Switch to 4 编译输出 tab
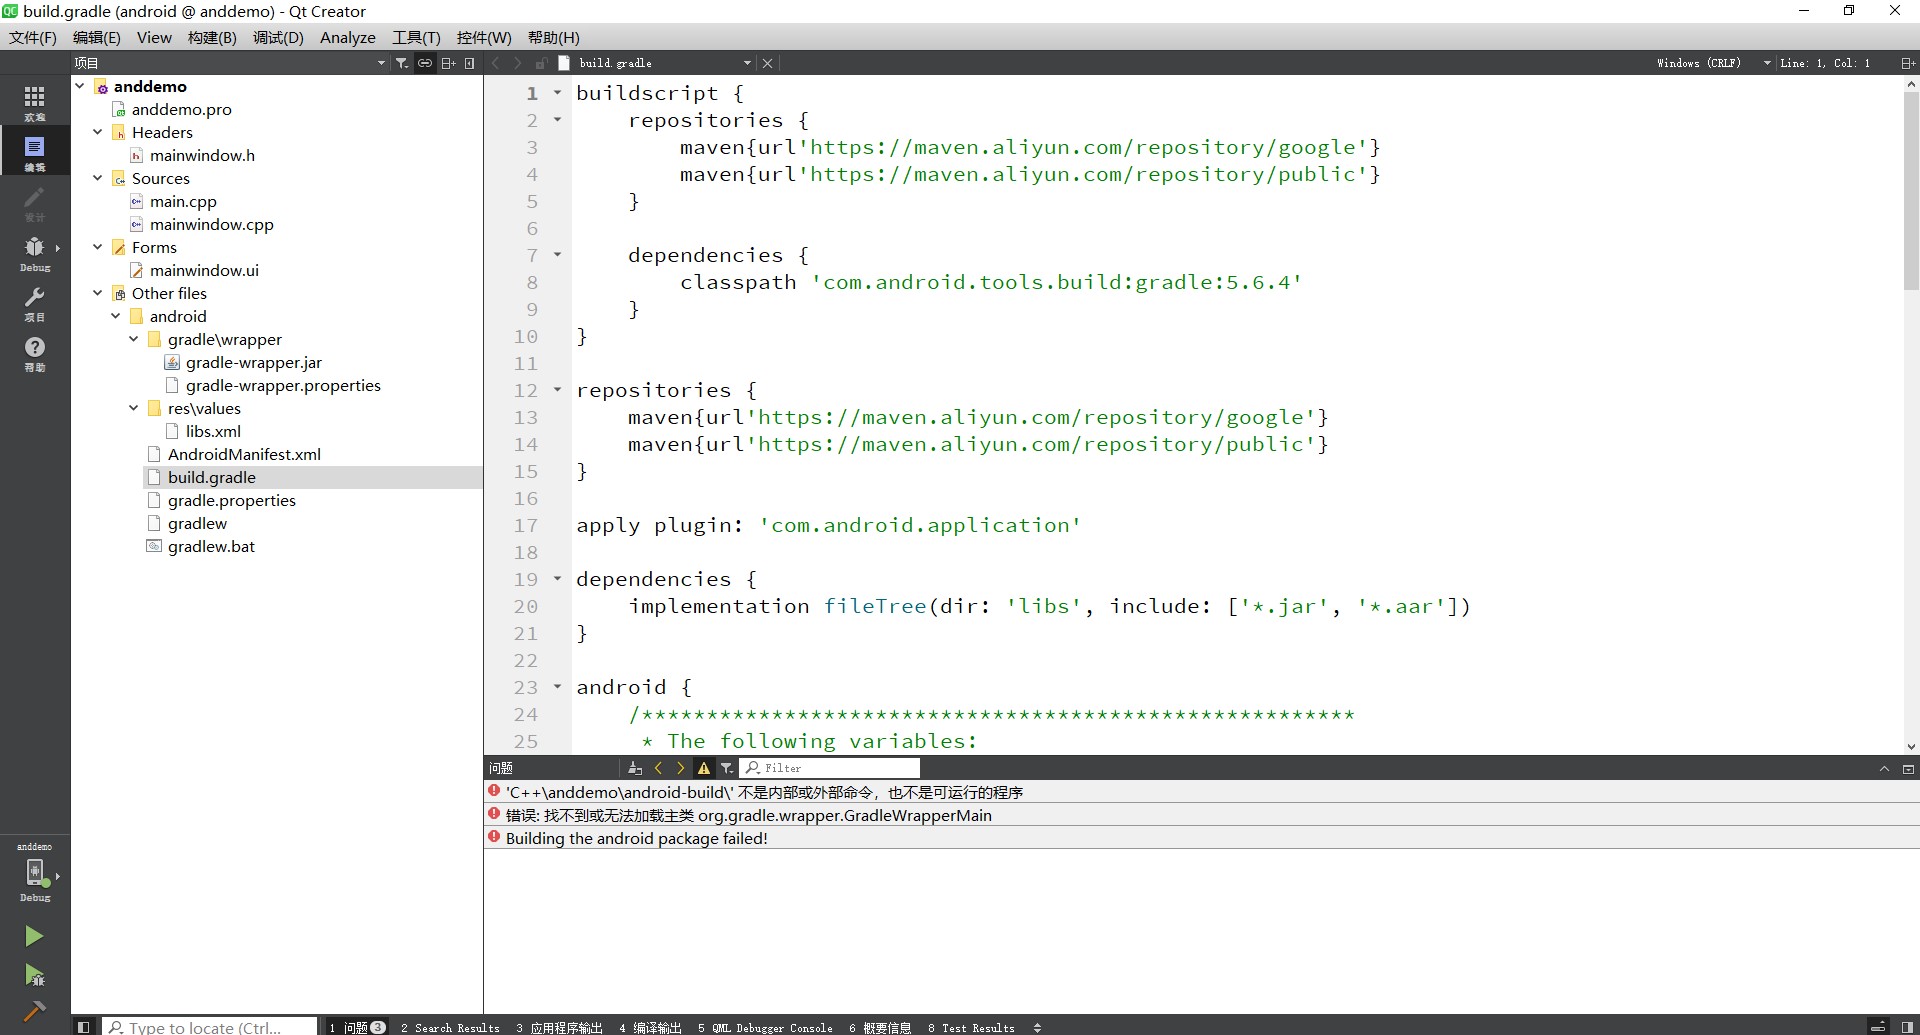The width and height of the screenshot is (1920, 1035). point(650,1027)
